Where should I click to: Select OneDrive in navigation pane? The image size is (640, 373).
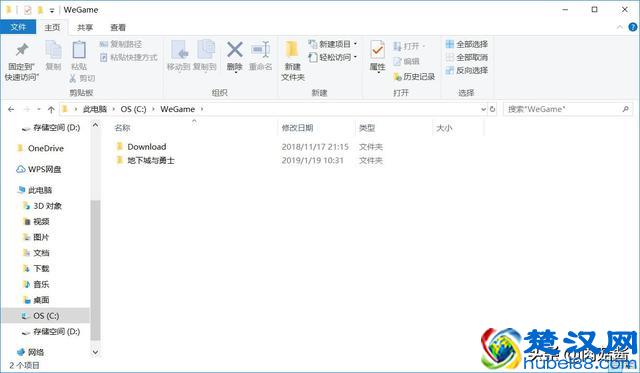coord(45,149)
